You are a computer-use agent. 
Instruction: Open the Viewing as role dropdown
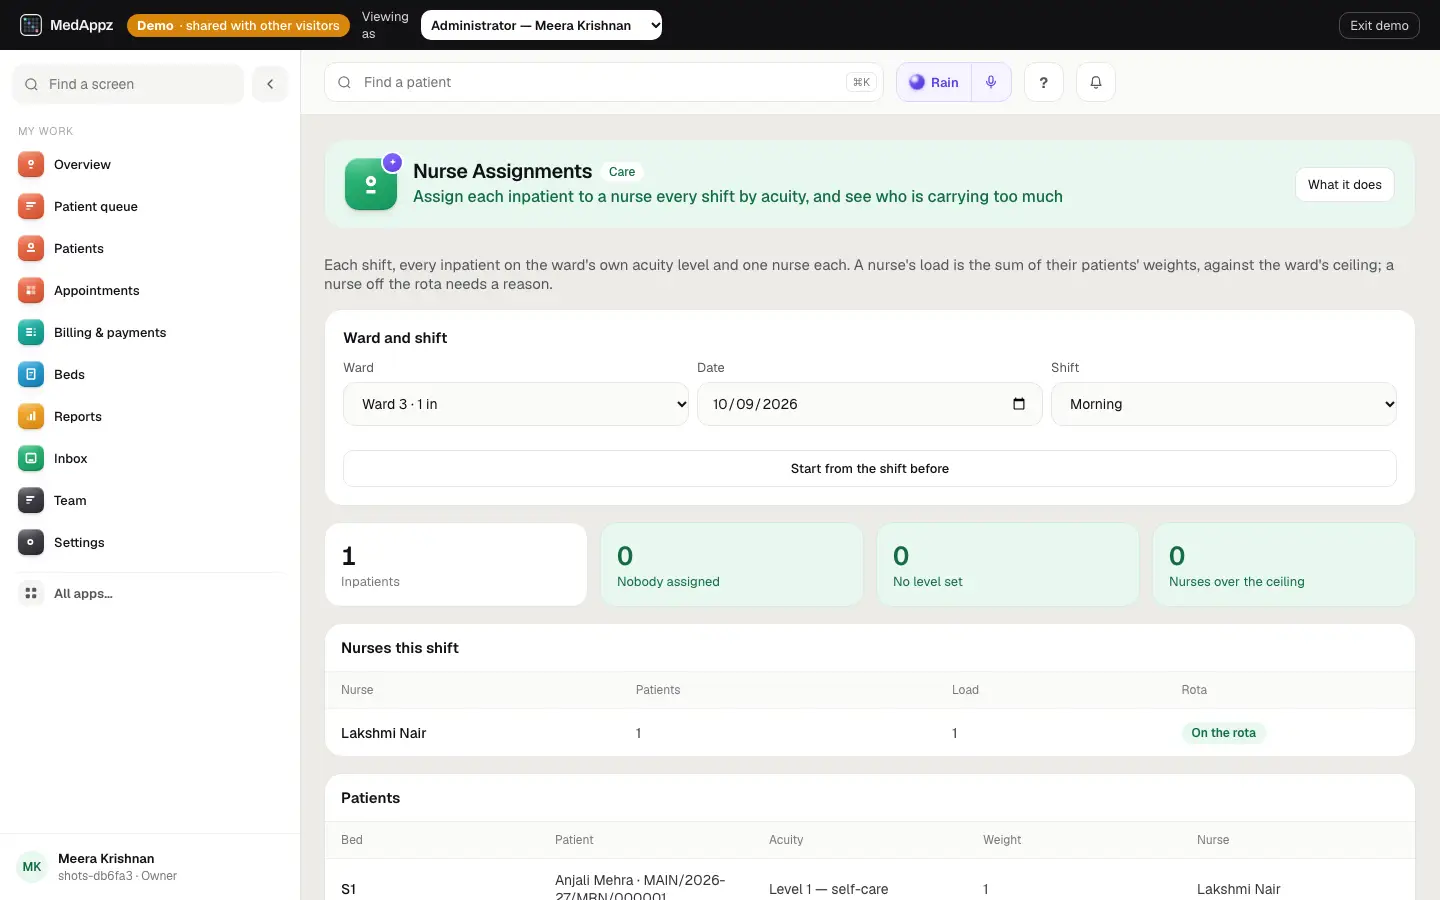tap(541, 25)
